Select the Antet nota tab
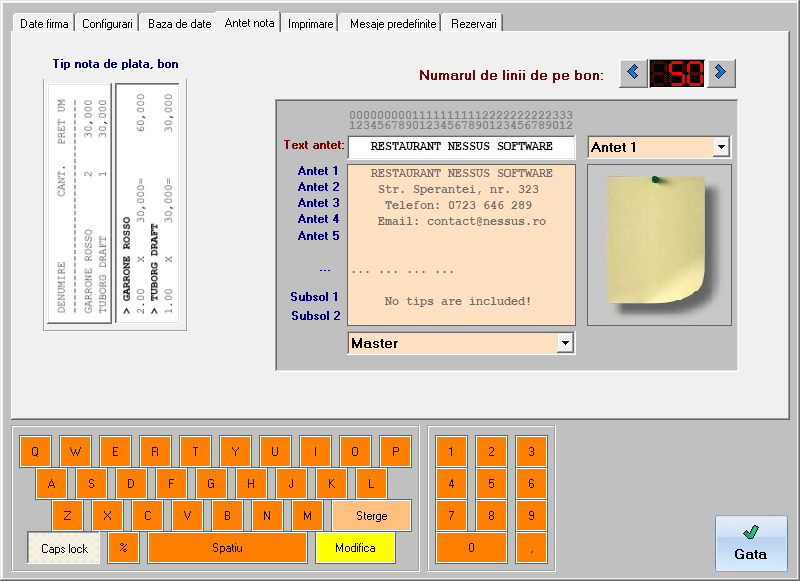The height and width of the screenshot is (581, 800). pos(249,22)
